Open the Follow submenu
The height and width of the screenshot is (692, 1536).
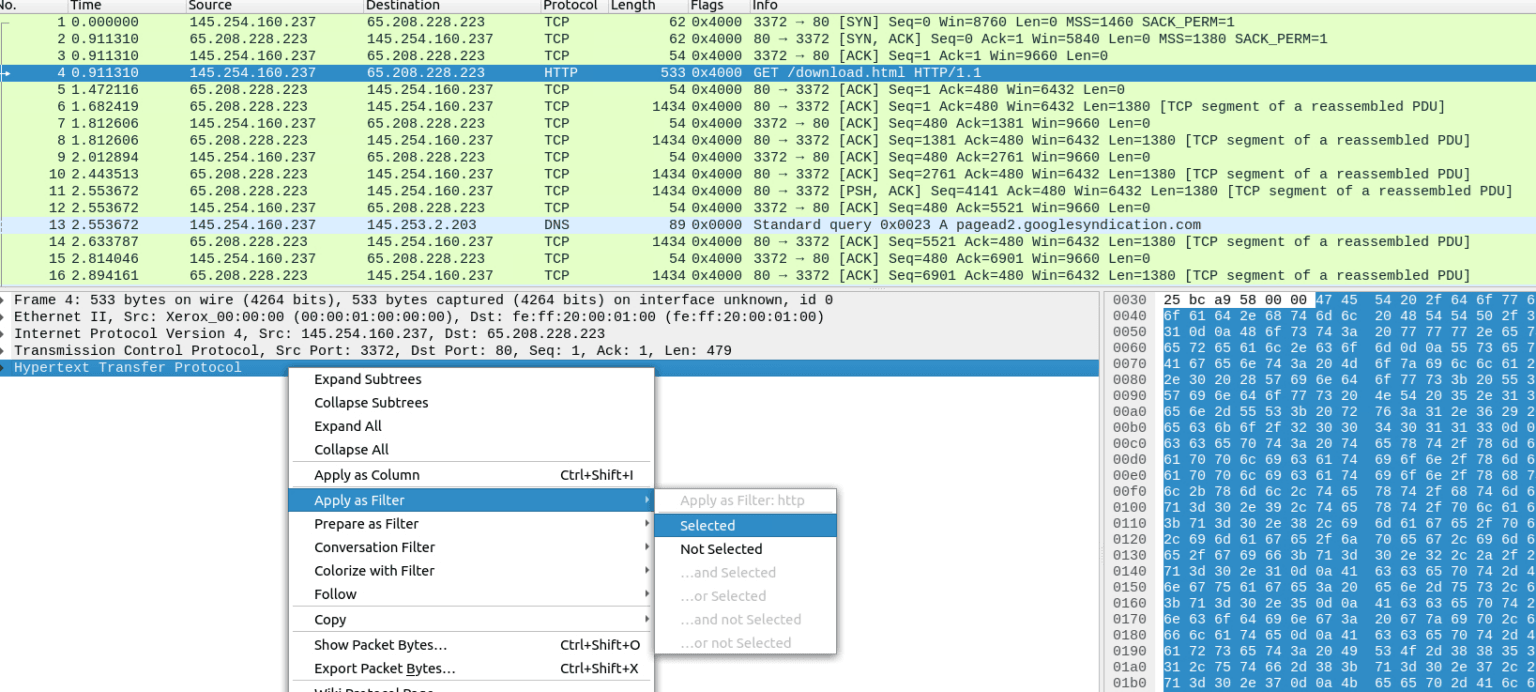click(471, 594)
